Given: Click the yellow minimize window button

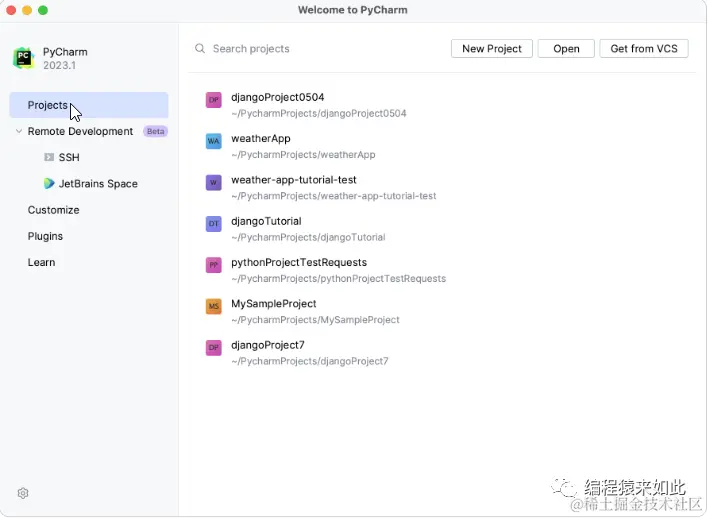Looking at the screenshot, I should click(27, 10).
